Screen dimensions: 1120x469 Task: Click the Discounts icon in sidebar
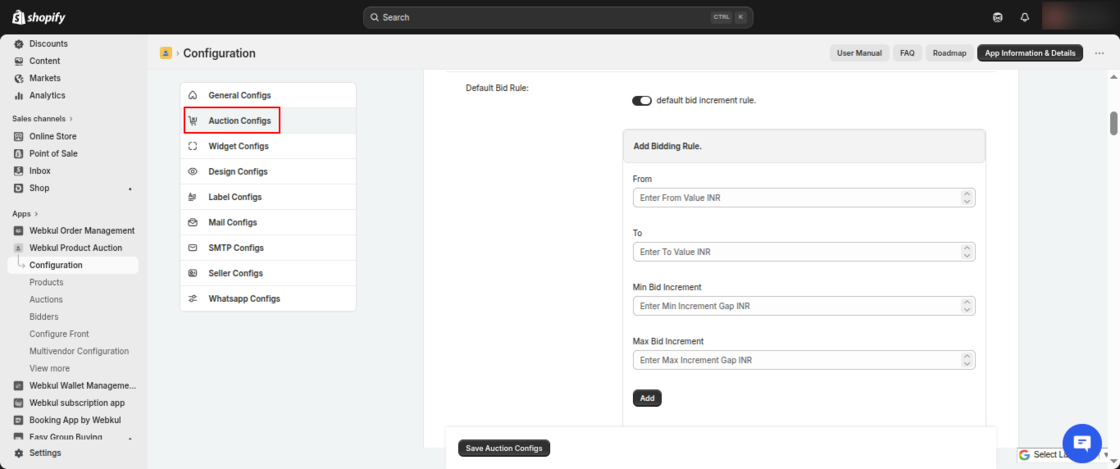pos(19,44)
